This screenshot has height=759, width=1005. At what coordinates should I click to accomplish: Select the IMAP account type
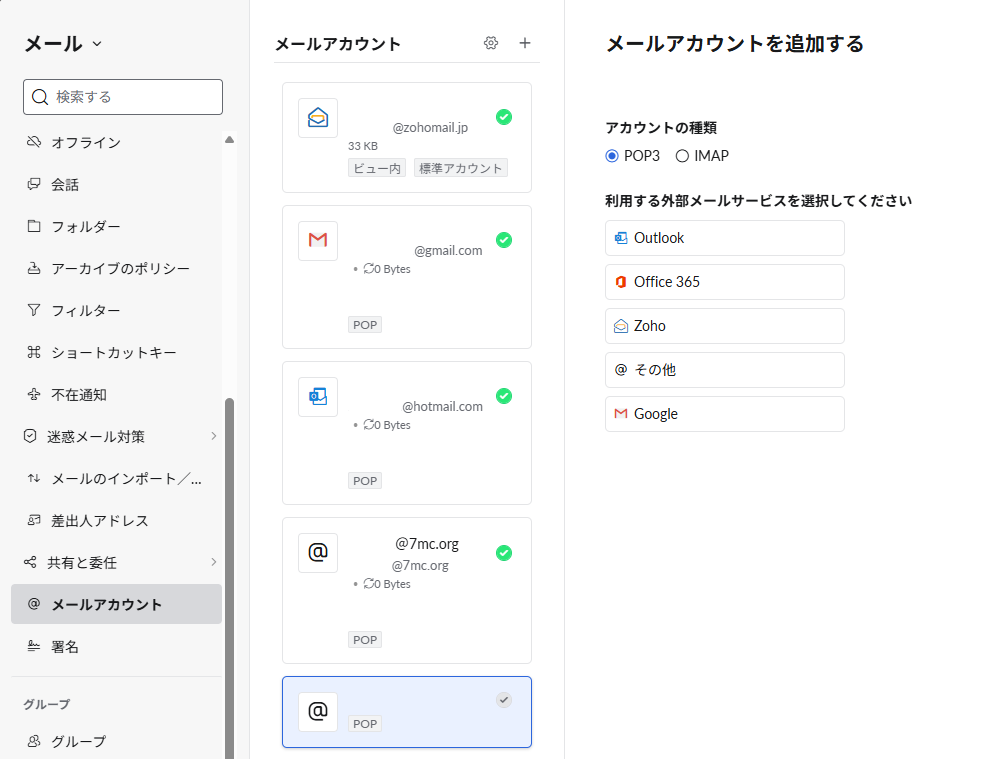point(682,156)
